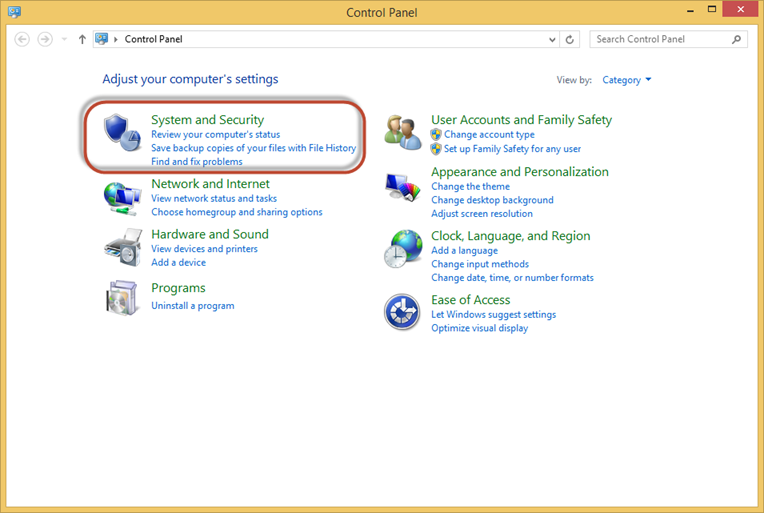Click Change desktop background
Image resolution: width=764 pixels, height=513 pixels.
[492, 200]
